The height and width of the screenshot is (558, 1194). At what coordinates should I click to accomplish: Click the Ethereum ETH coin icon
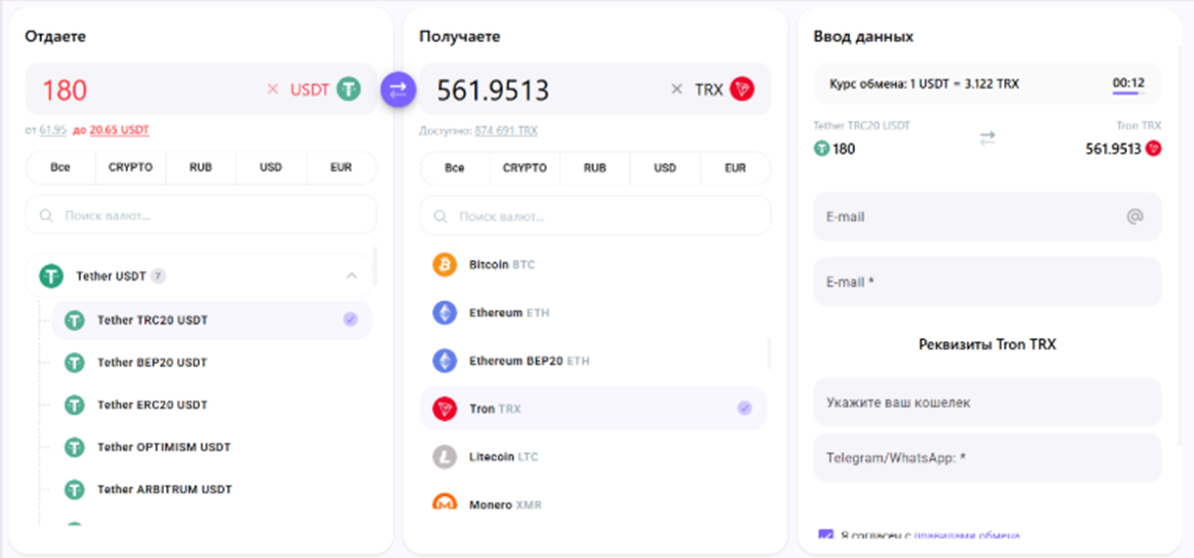[445, 313]
